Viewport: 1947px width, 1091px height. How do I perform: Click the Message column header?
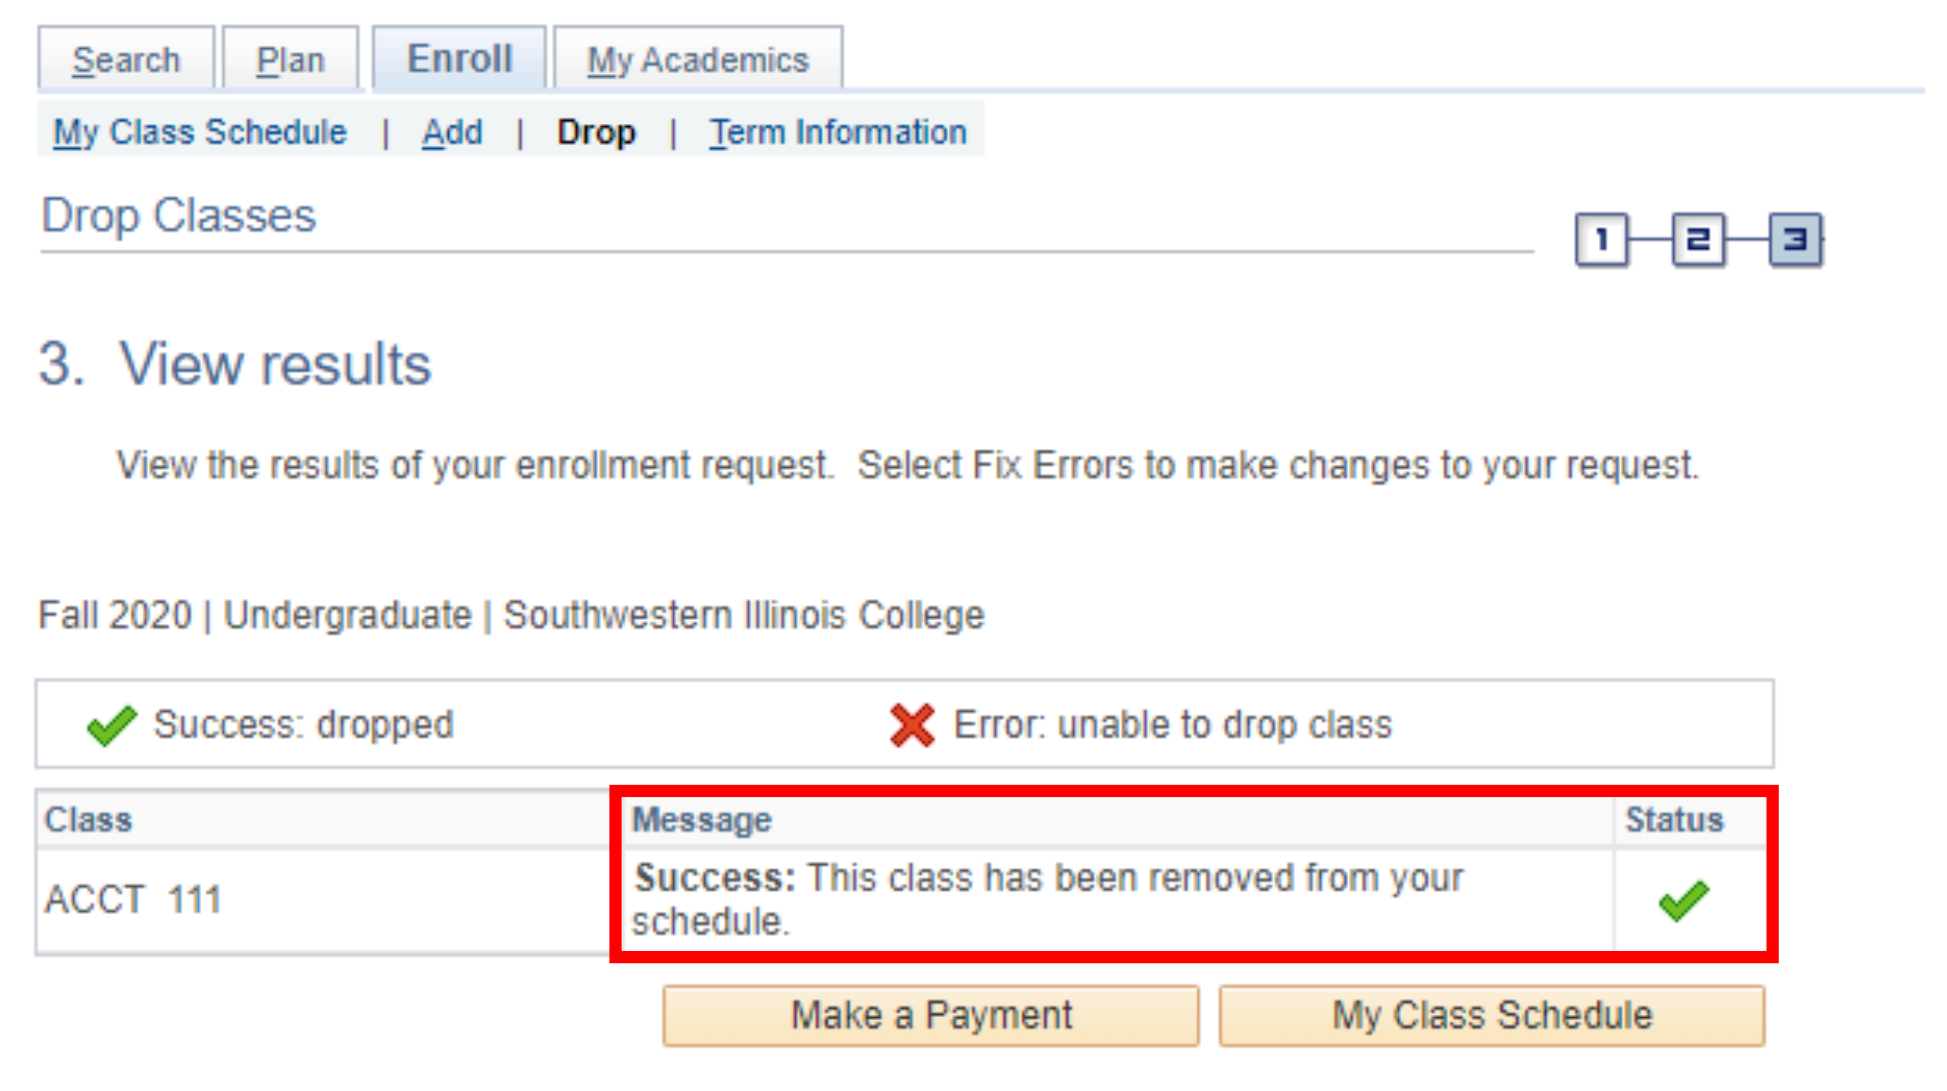click(x=703, y=818)
